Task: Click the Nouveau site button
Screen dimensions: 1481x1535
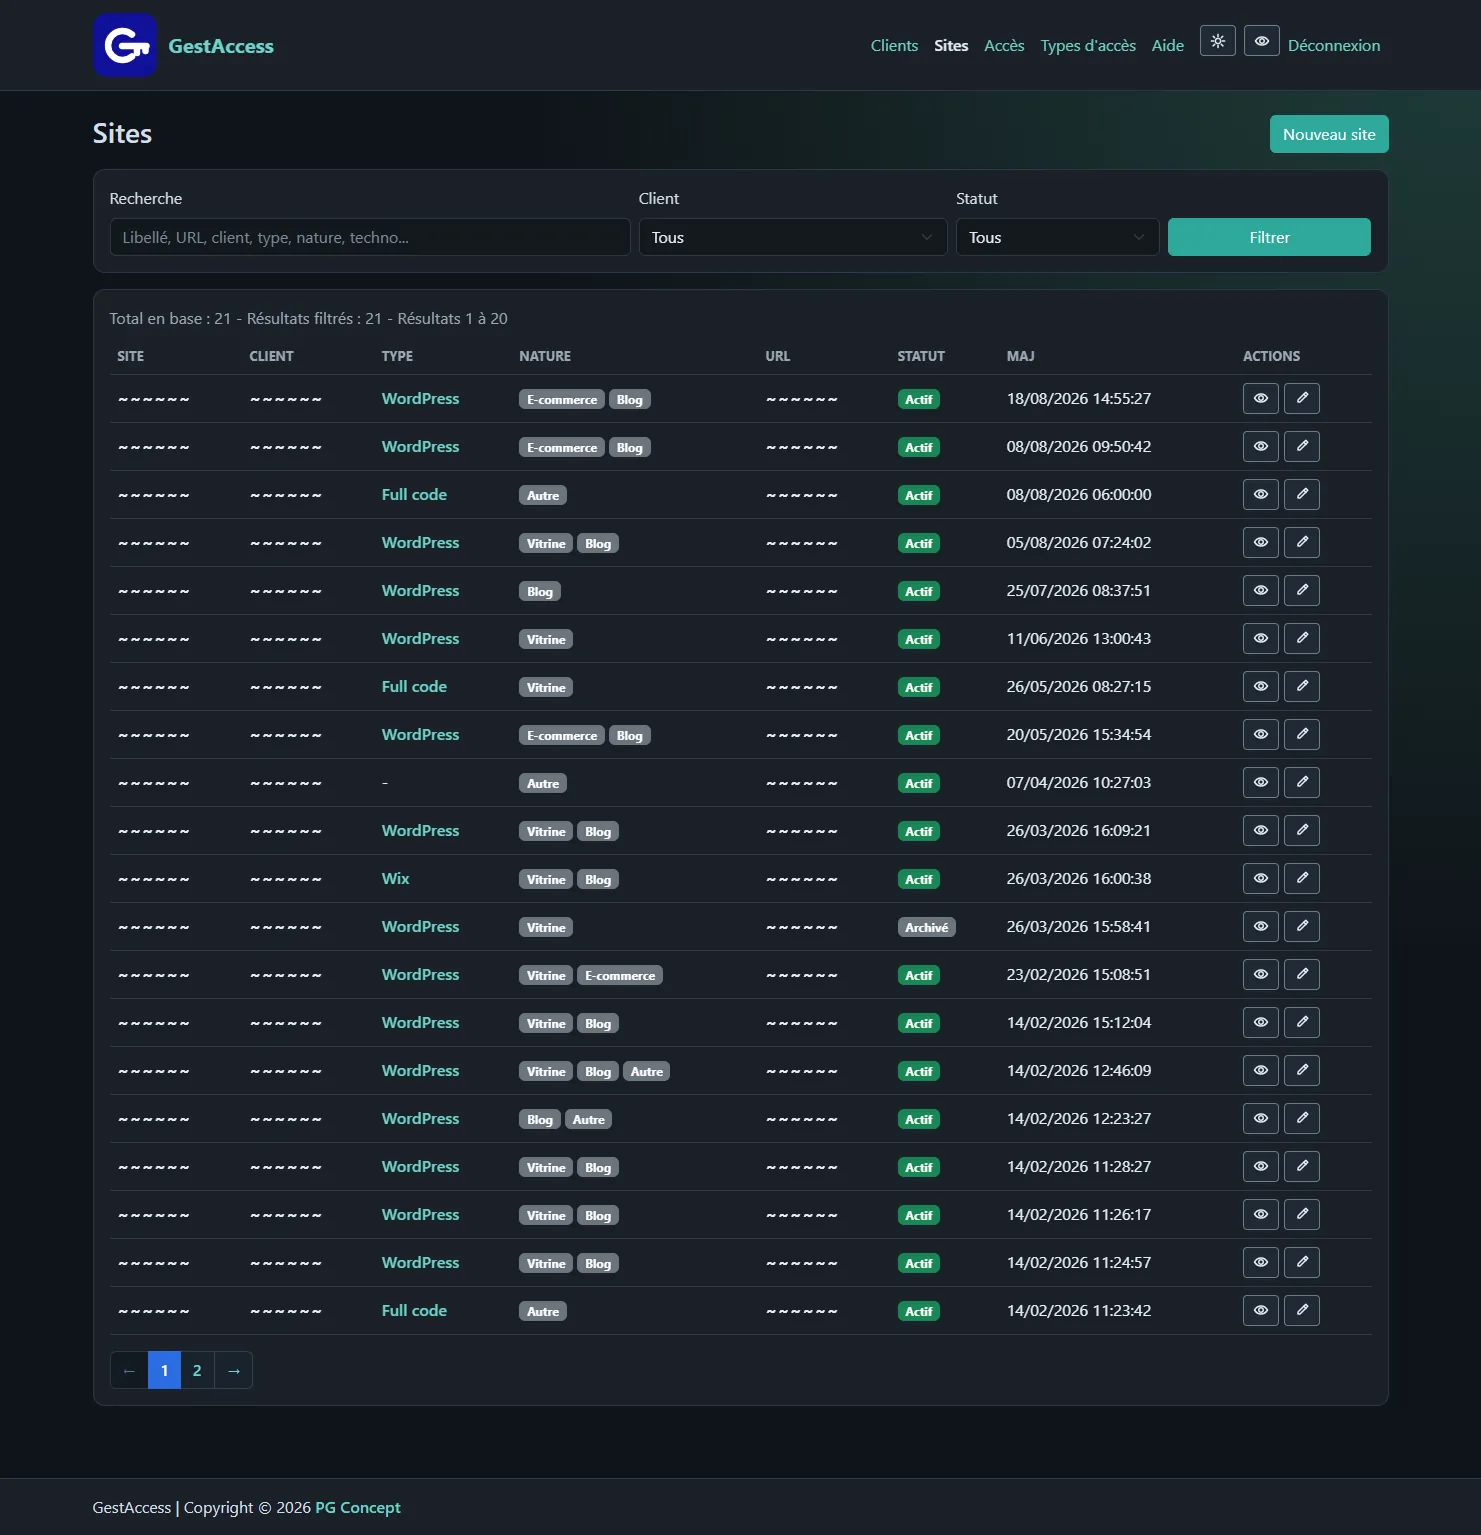Action: coord(1329,134)
